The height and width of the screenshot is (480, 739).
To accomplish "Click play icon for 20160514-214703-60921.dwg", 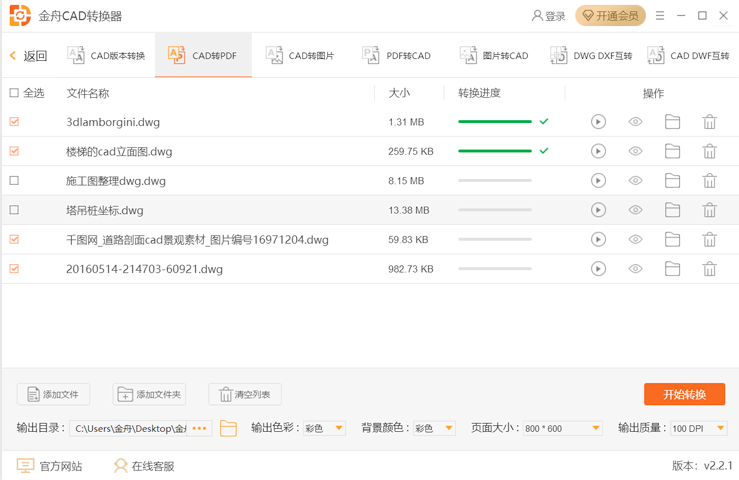I will (x=598, y=269).
